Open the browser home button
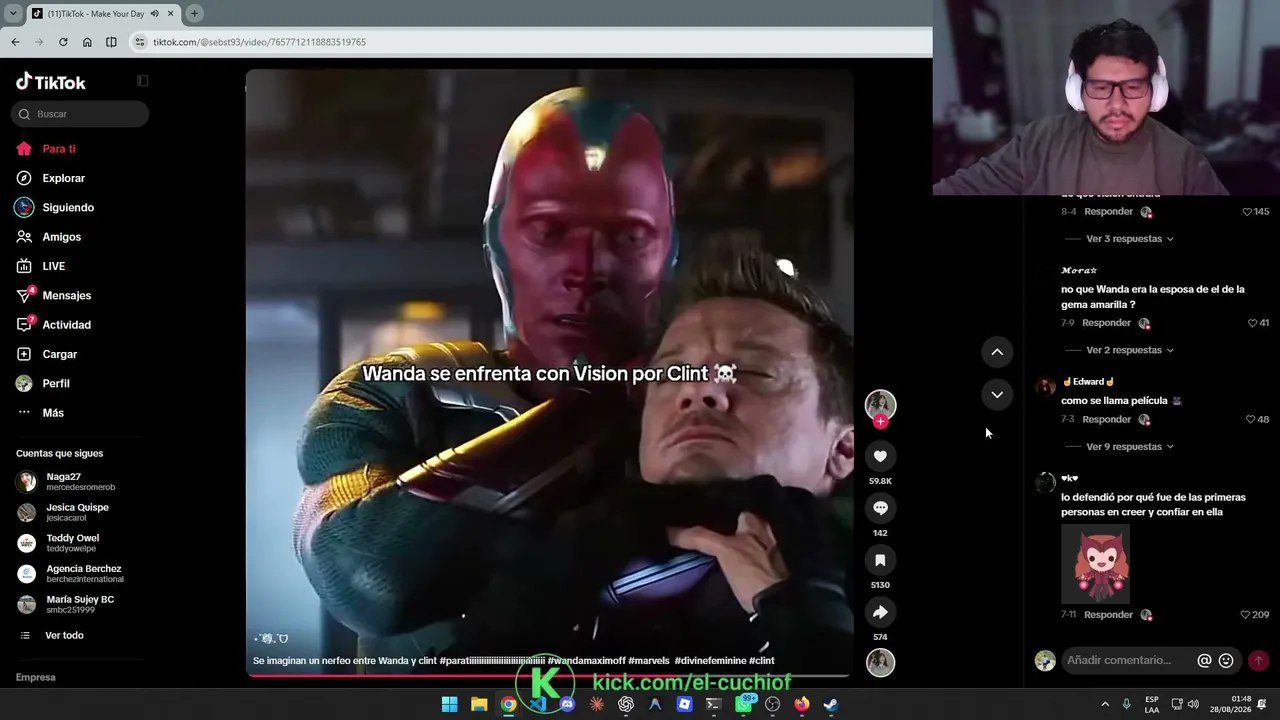 coord(87,42)
